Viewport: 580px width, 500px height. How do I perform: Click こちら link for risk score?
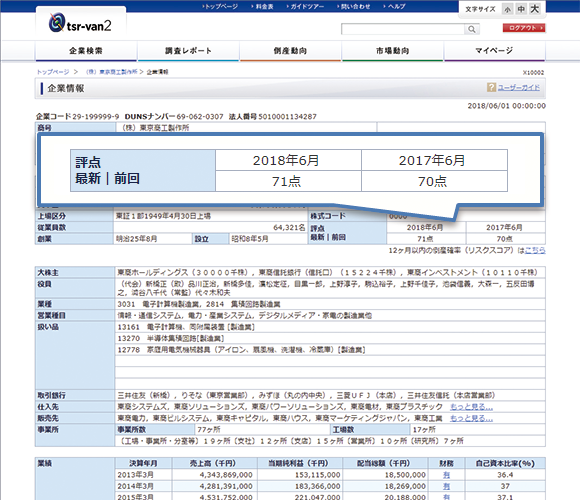tap(535, 250)
